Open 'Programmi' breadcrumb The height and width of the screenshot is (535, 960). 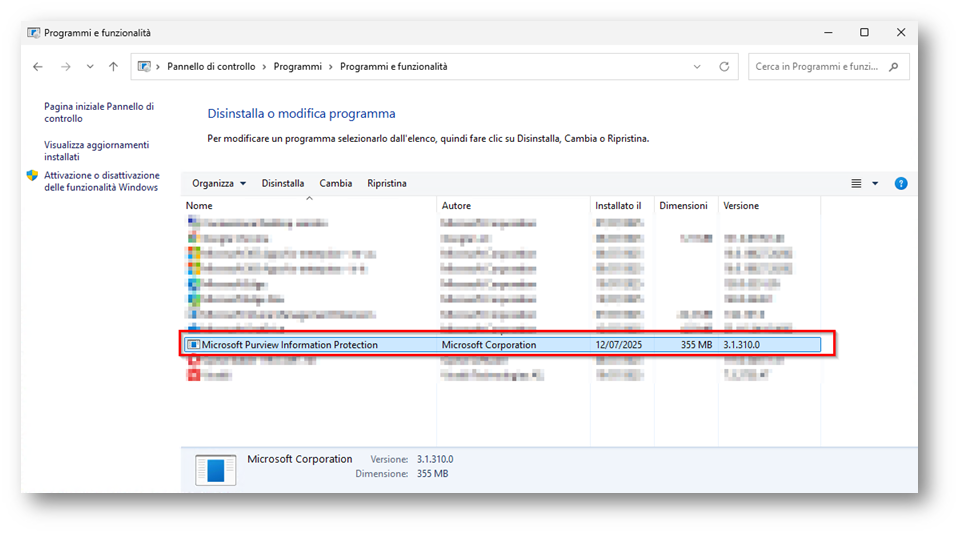click(x=298, y=67)
